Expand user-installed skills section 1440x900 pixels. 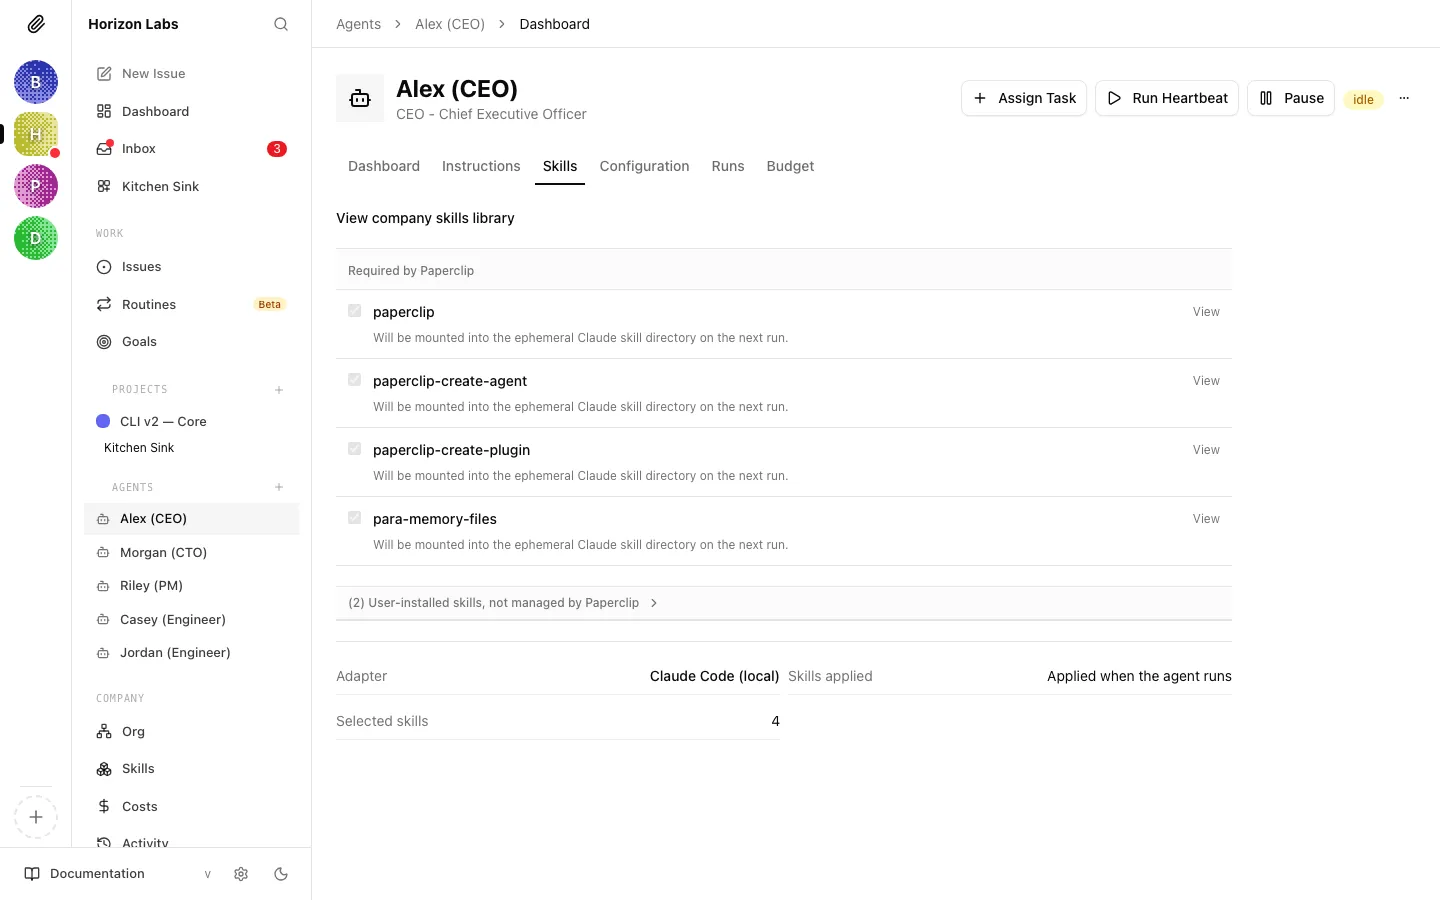(784, 603)
